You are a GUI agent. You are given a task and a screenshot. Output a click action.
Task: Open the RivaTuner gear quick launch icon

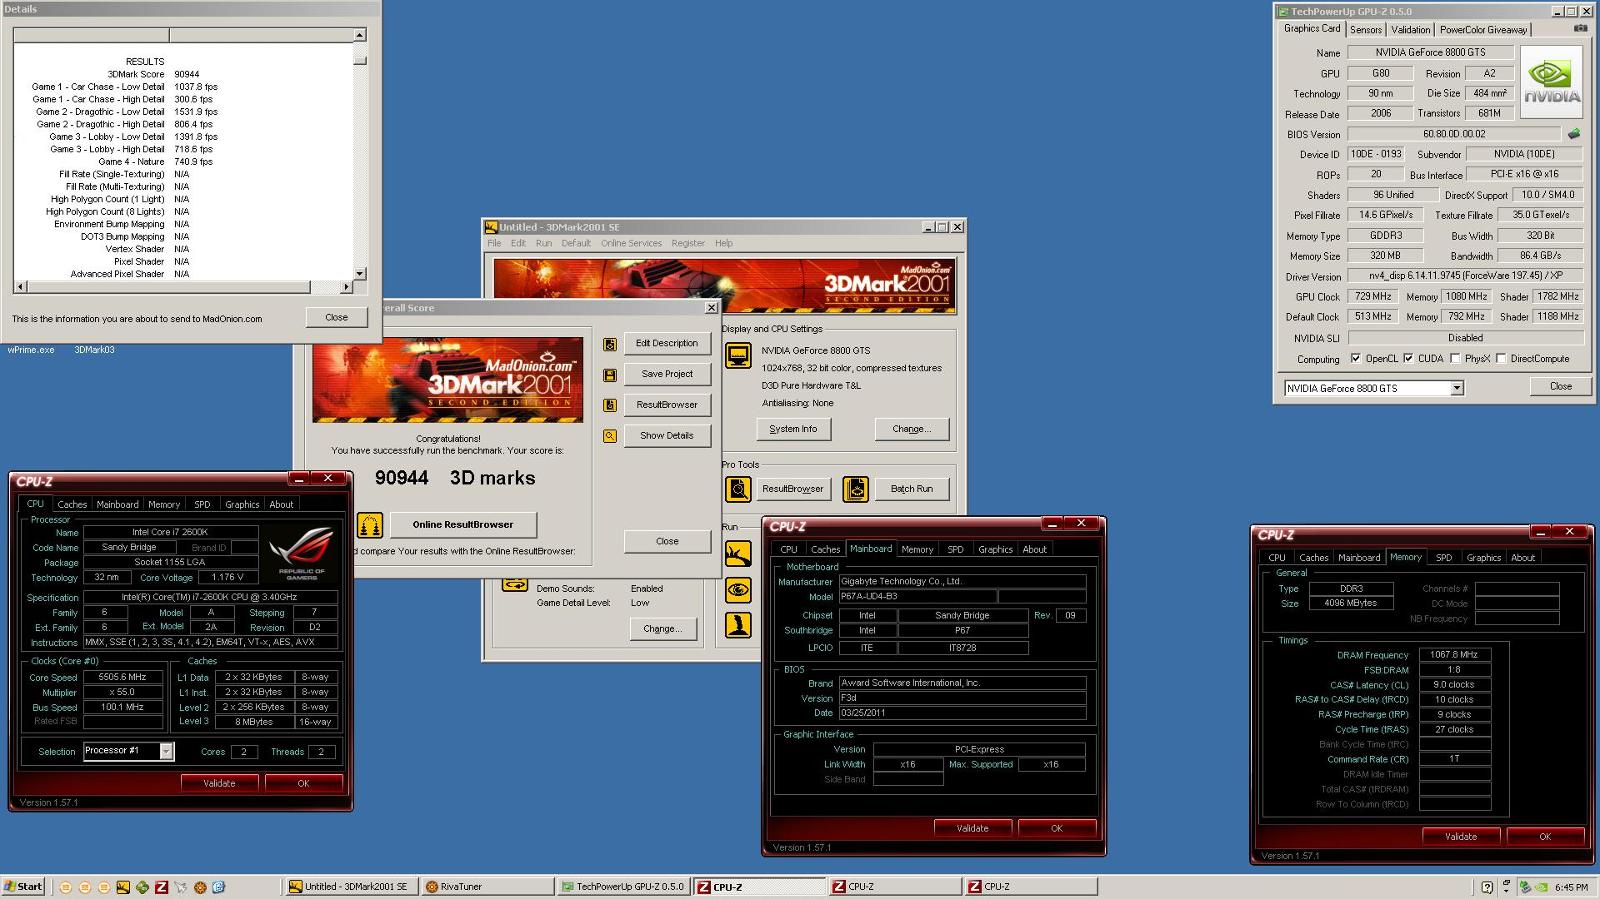point(200,887)
